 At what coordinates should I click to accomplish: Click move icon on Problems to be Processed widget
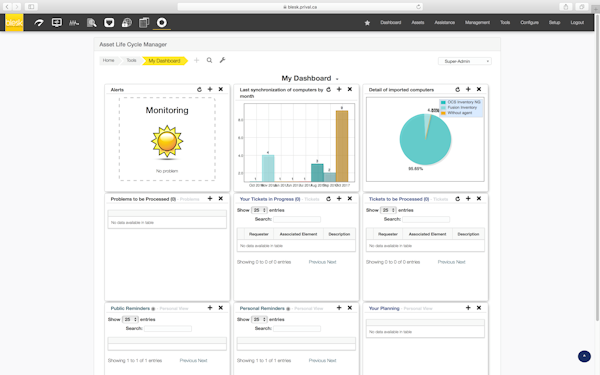(210, 199)
